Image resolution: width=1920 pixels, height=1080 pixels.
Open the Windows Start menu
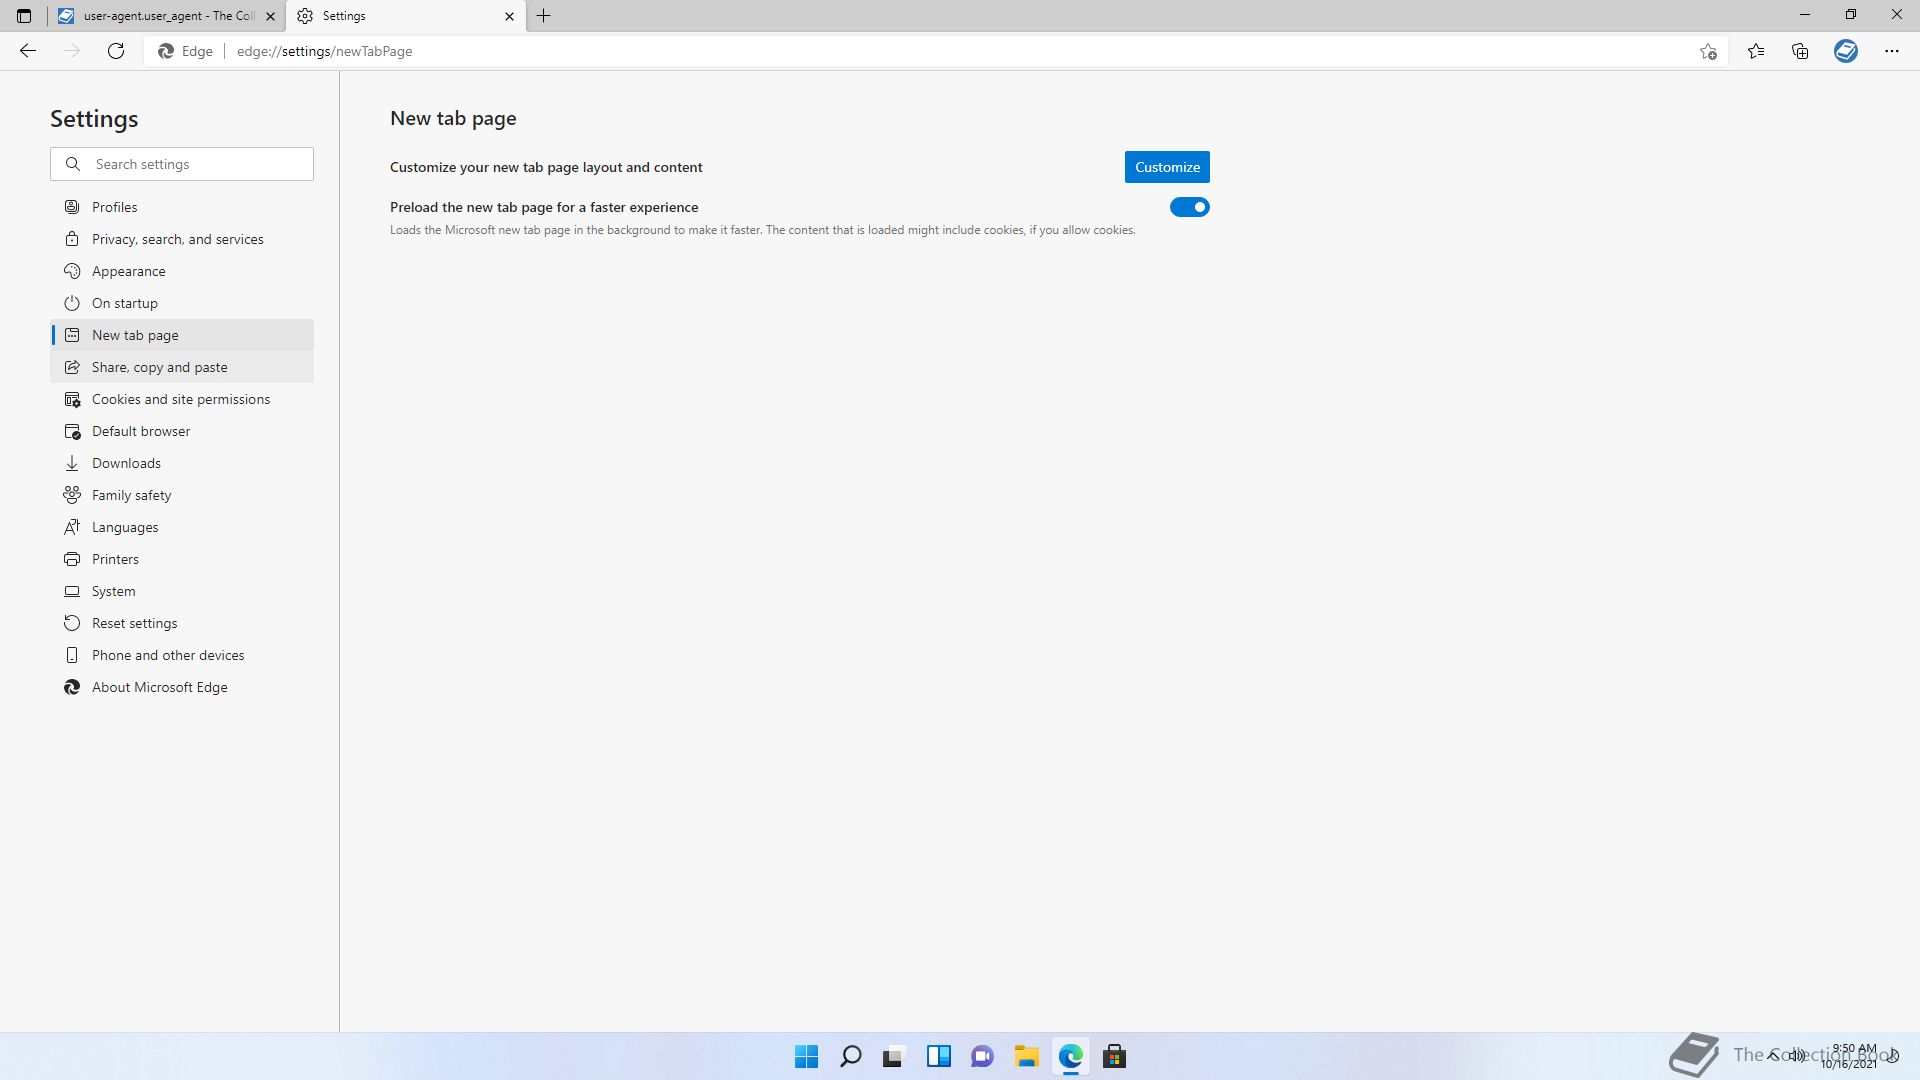pos(806,1056)
